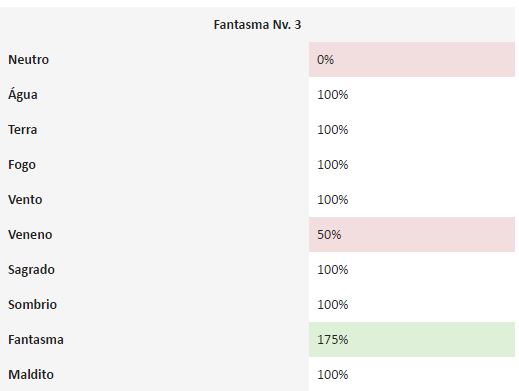
Task: Select the Água row label
Action: (23, 94)
